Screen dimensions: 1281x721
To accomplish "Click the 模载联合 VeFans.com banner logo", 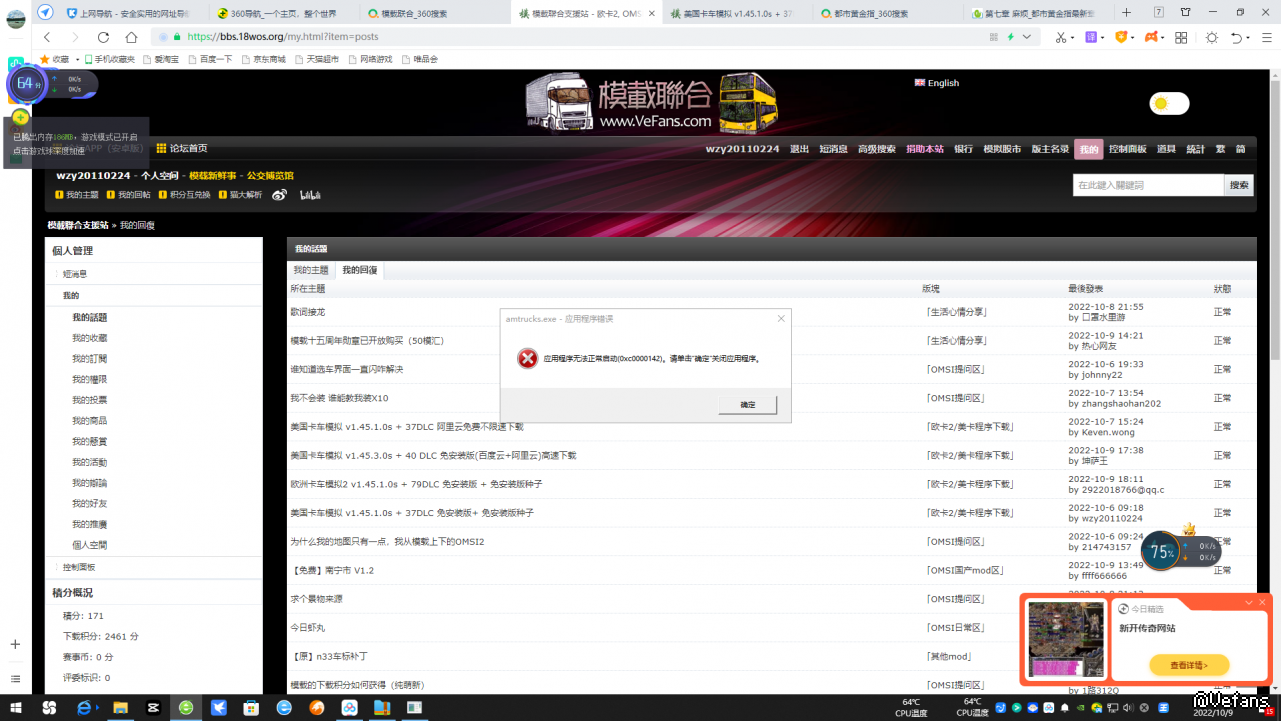I will tap(654, 101).
